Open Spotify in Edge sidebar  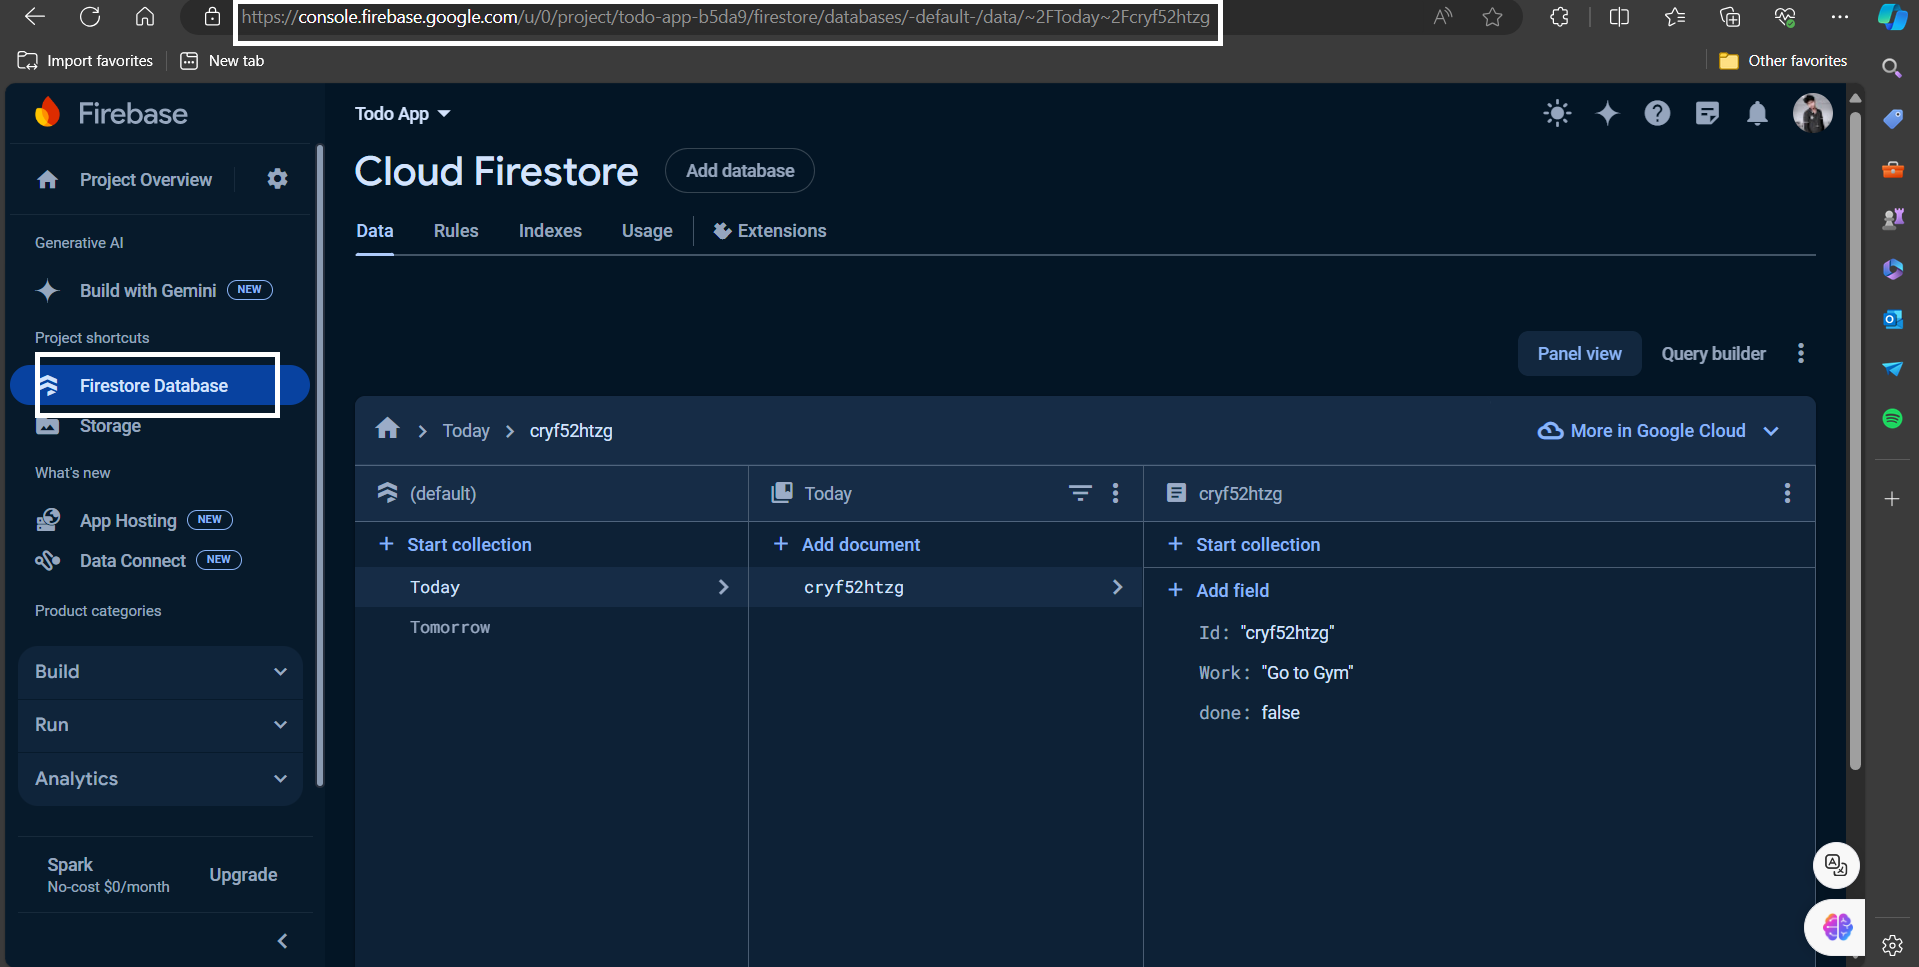coord(1892,419)
